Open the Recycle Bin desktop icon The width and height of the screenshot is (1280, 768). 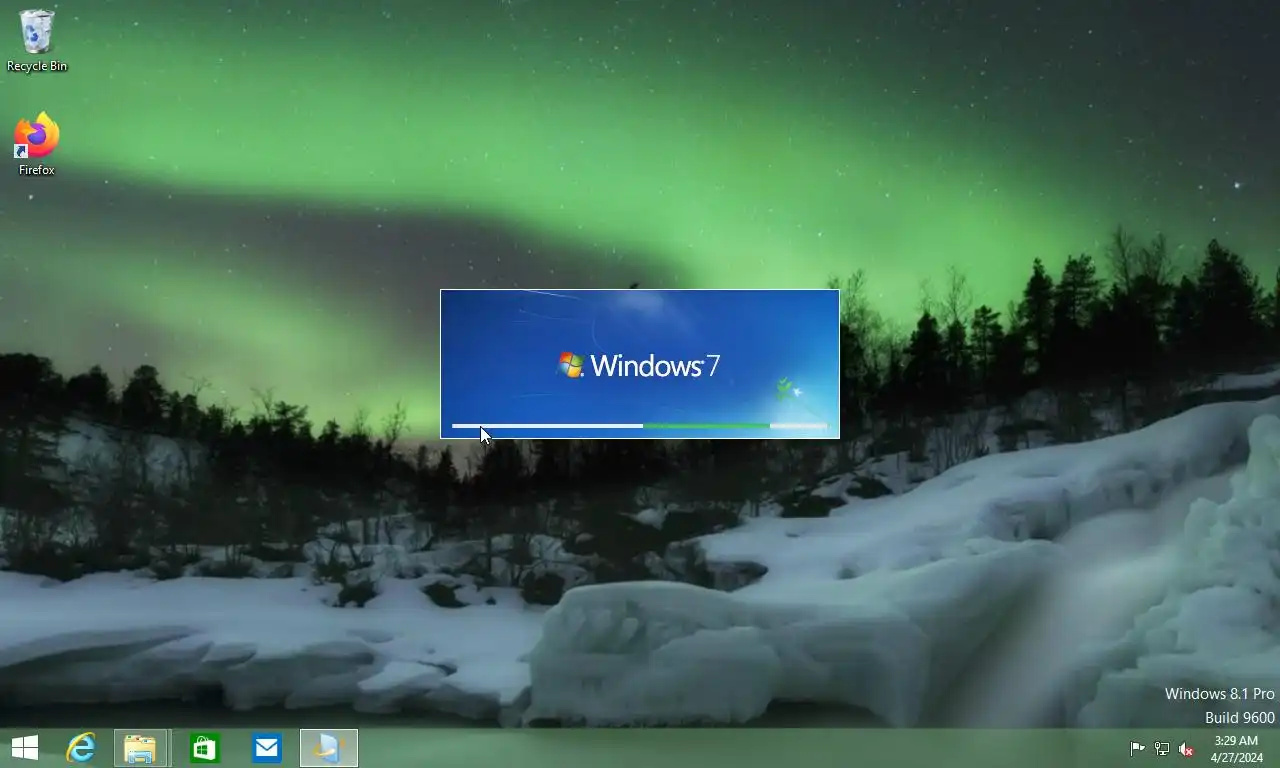tap(37, 40)
